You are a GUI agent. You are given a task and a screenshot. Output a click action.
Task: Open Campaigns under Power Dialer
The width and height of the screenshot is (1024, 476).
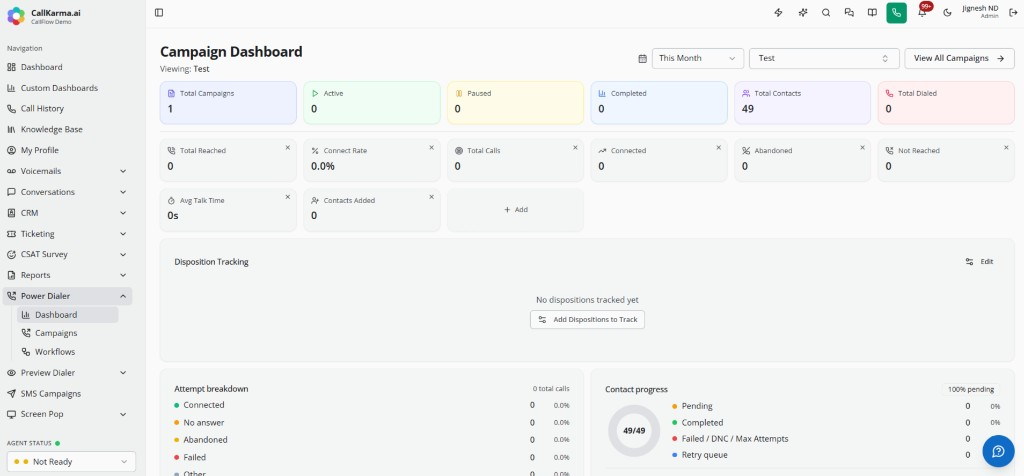68,333
